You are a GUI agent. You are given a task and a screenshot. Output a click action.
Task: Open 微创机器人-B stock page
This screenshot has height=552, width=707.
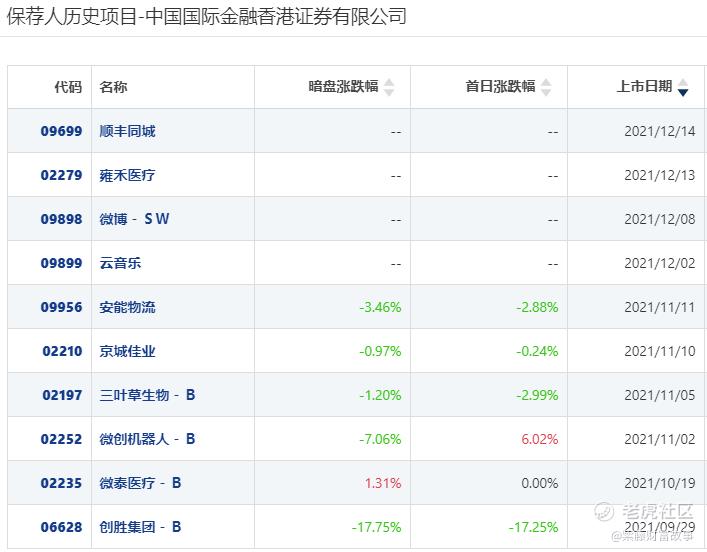click(x=147, y=439)
